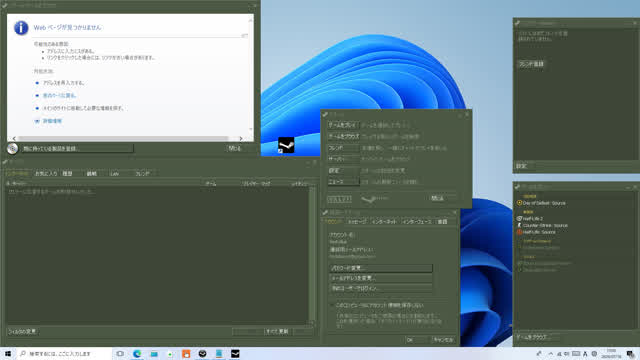Switch to the お気に入り tab in the server browser
640x360 pixels.
click(45, 173)
